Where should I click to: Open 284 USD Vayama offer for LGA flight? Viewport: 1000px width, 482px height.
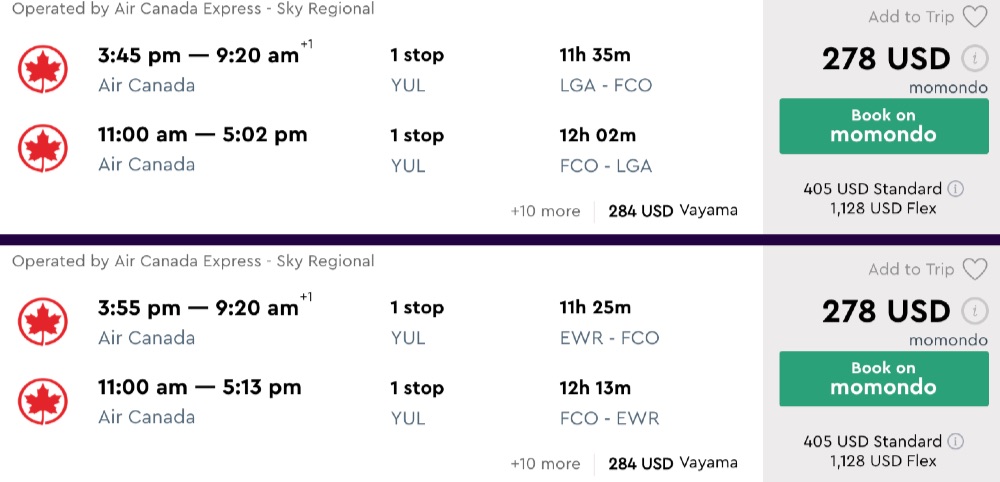[672, 211]
